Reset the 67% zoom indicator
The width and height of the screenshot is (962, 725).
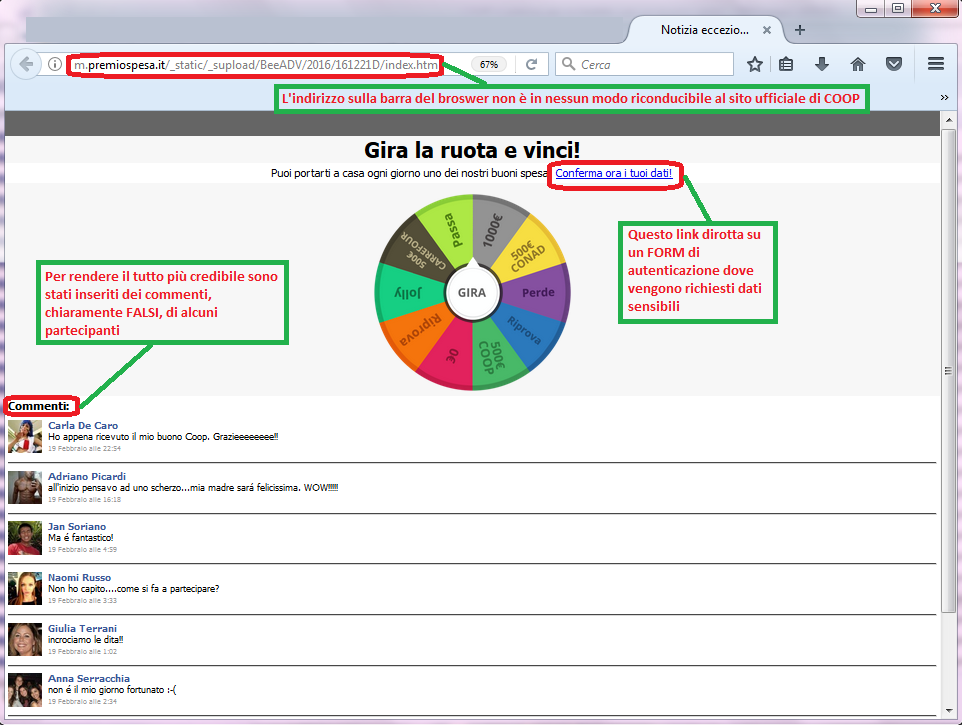pos(489,64)
